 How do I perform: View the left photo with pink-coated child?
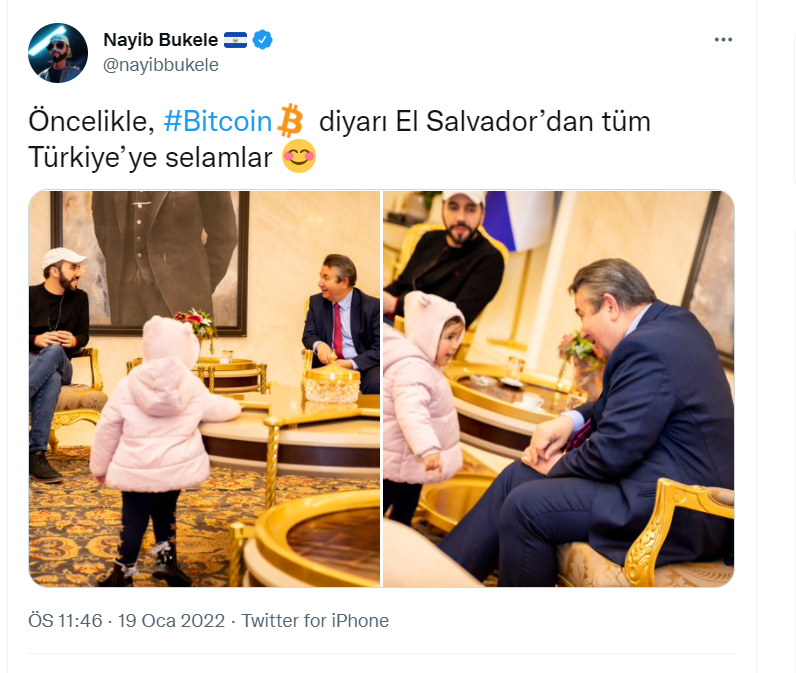(x=204, y=389)
